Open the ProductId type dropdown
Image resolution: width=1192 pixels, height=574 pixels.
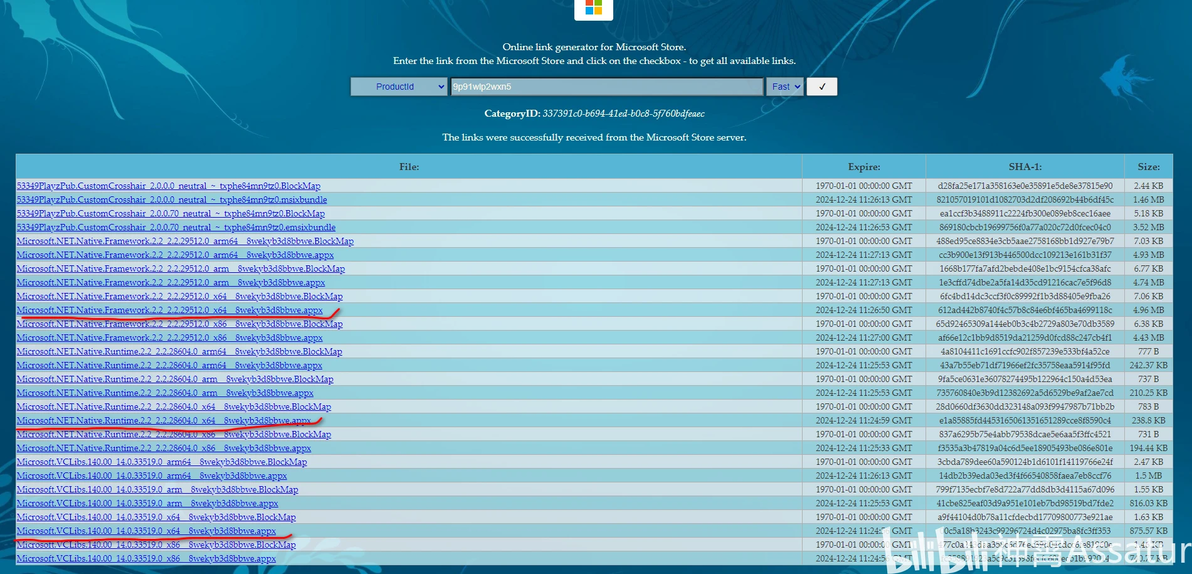[x=399, y=87]
